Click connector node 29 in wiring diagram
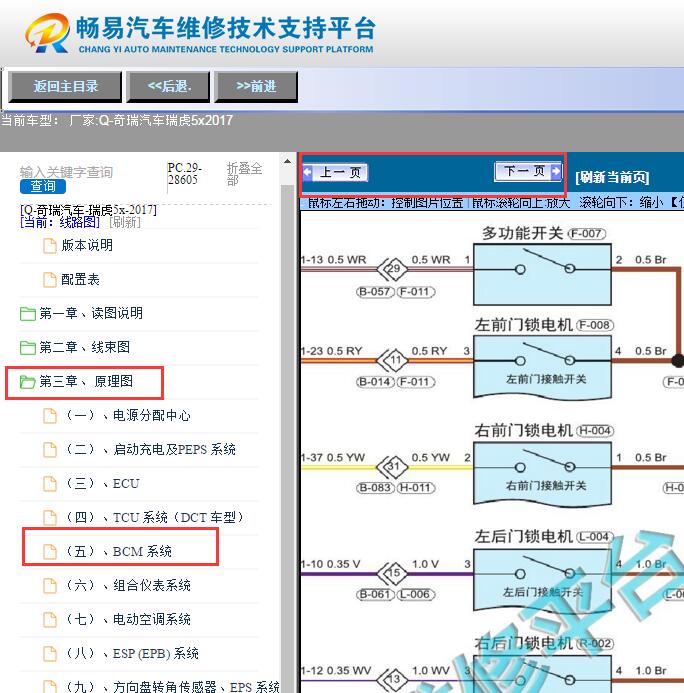This screenshot has height=693, width=684. pyautogui.click(x=393, y=268)
